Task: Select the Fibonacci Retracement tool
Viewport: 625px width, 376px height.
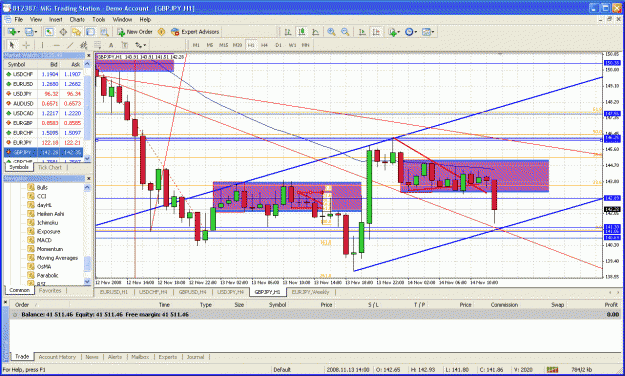Action: tap(97, 45)
